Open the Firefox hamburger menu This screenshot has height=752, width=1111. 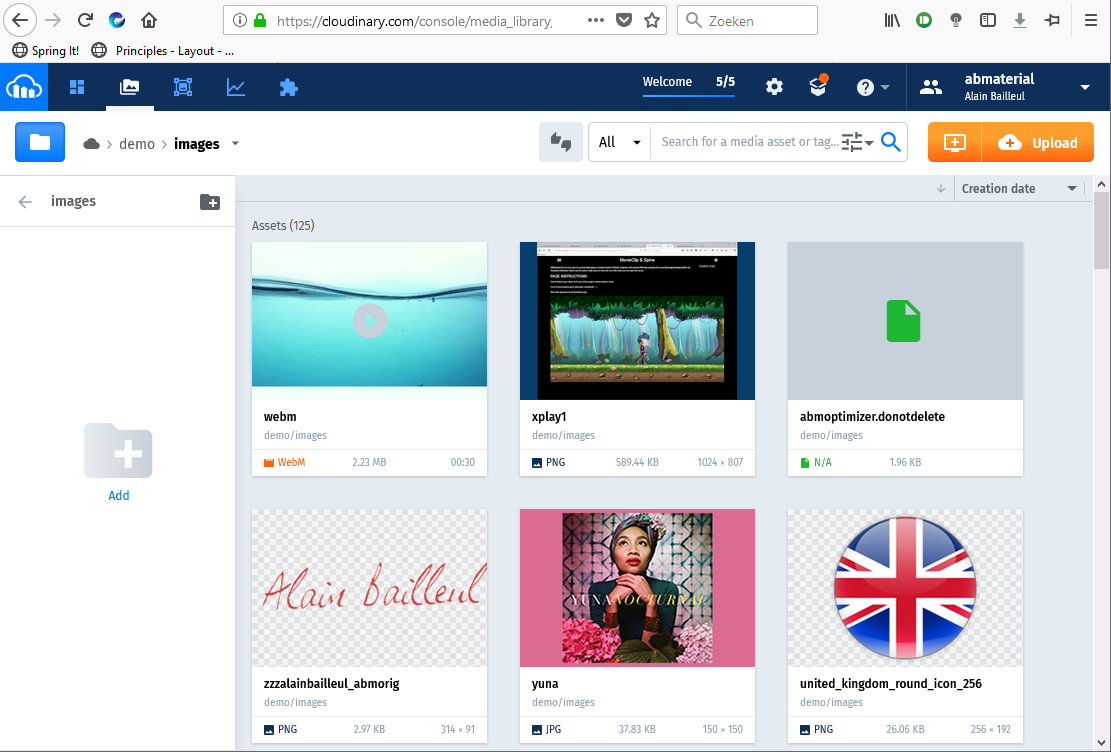click(x=1091, y=21)
